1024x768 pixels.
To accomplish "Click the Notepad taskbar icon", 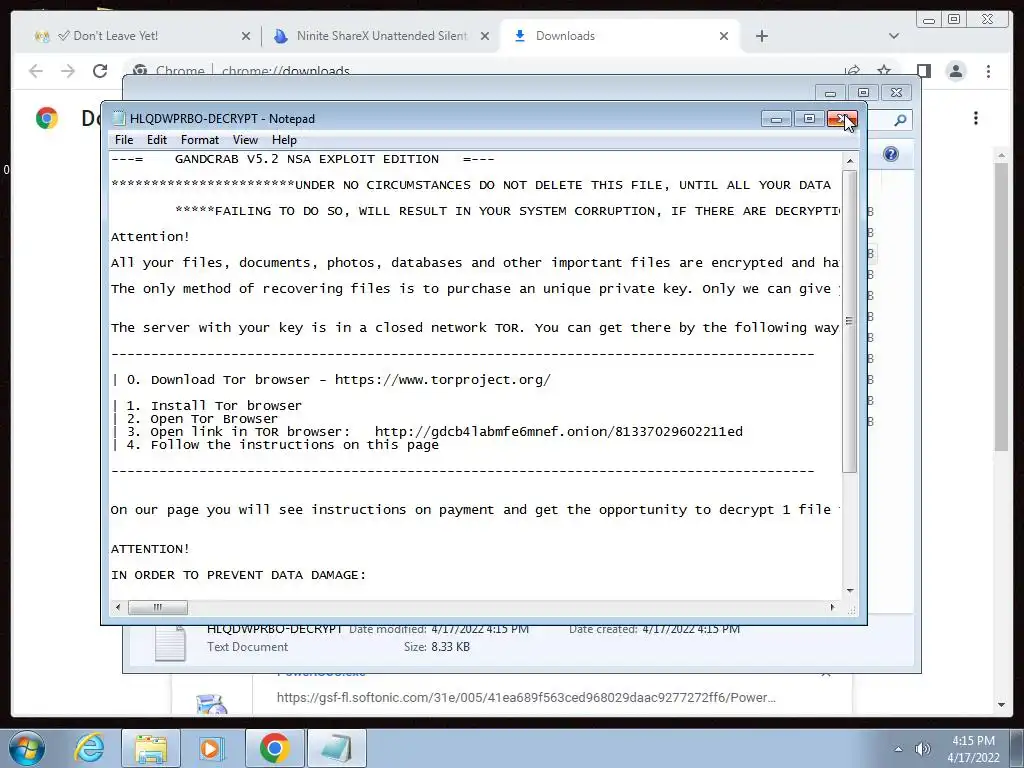I will [x=337, y=748].
